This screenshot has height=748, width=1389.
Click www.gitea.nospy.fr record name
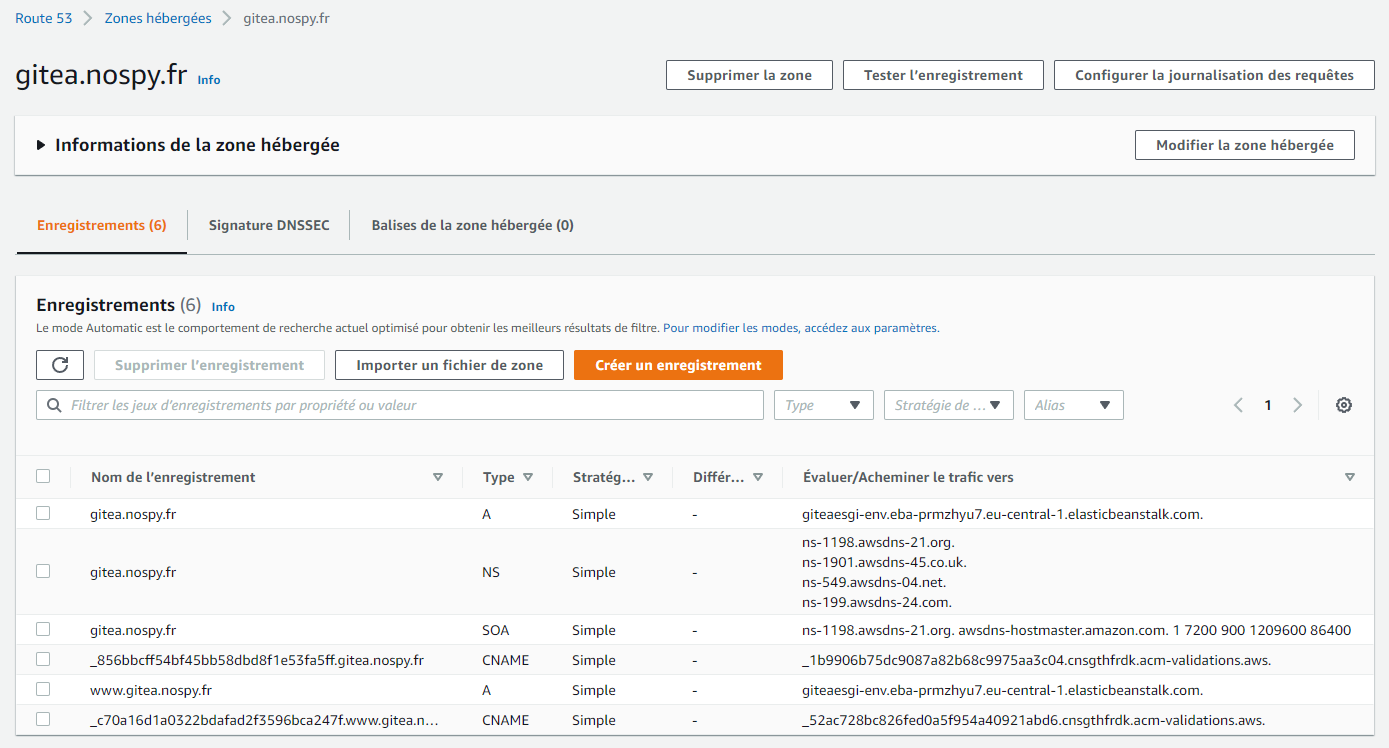click(151, 690)
